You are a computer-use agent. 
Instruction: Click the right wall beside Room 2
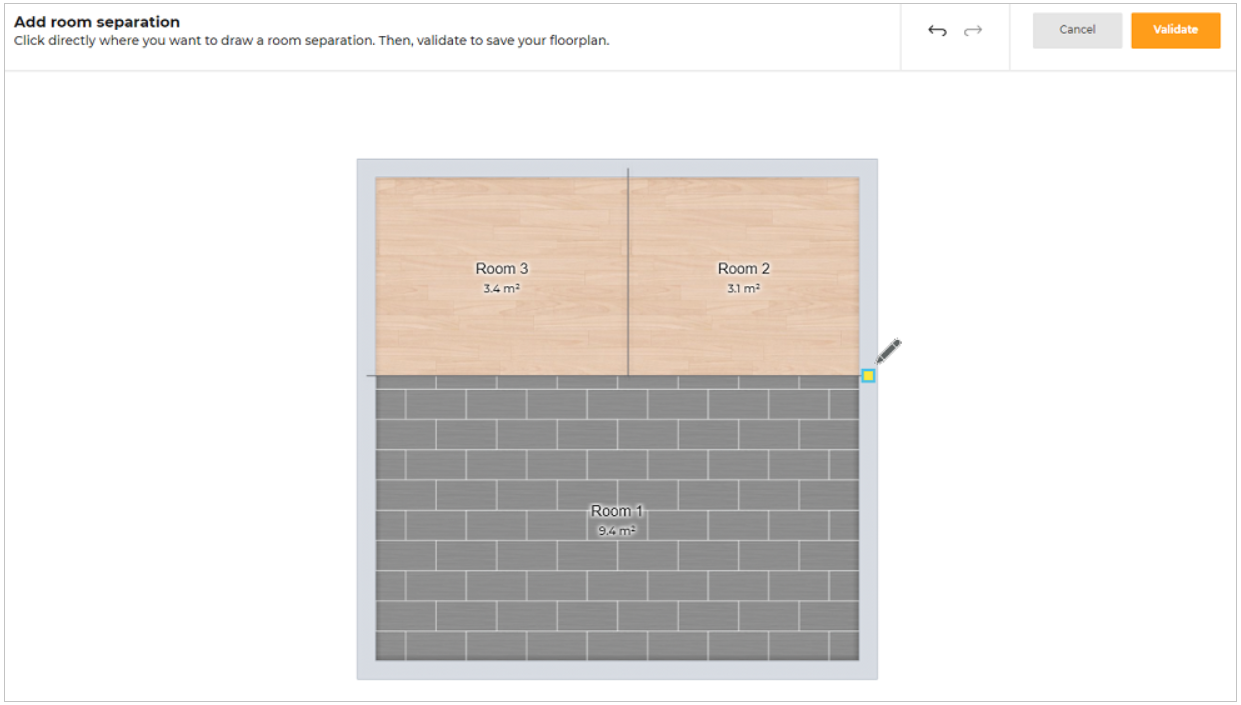[x=868, y=270]
